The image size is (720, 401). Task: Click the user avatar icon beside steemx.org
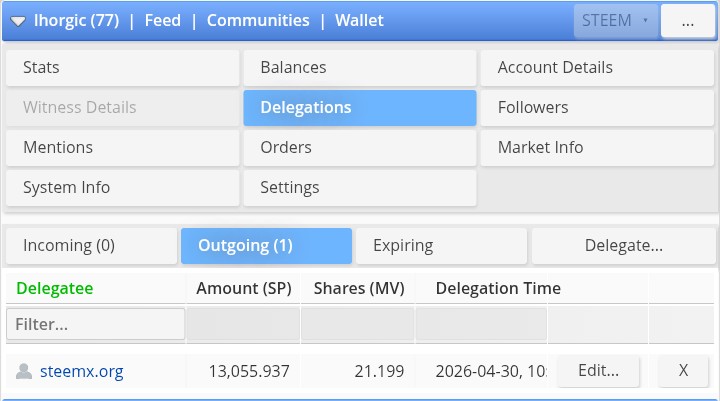(24, 371)
